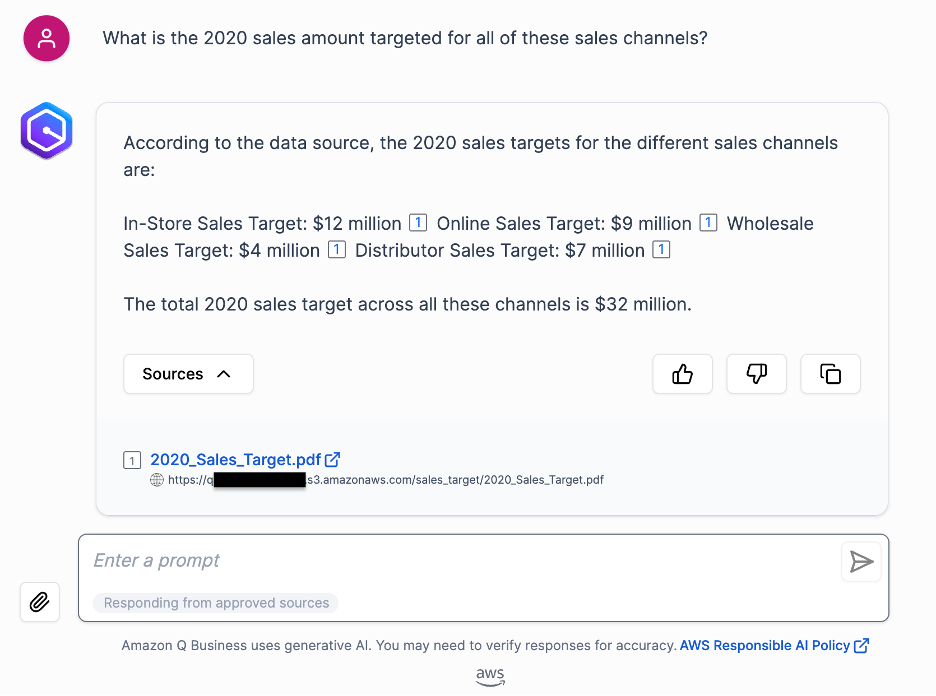The image size is (936, 696).
Task: Click the AWS logo at the bottom
Action: tap(490, 677)
